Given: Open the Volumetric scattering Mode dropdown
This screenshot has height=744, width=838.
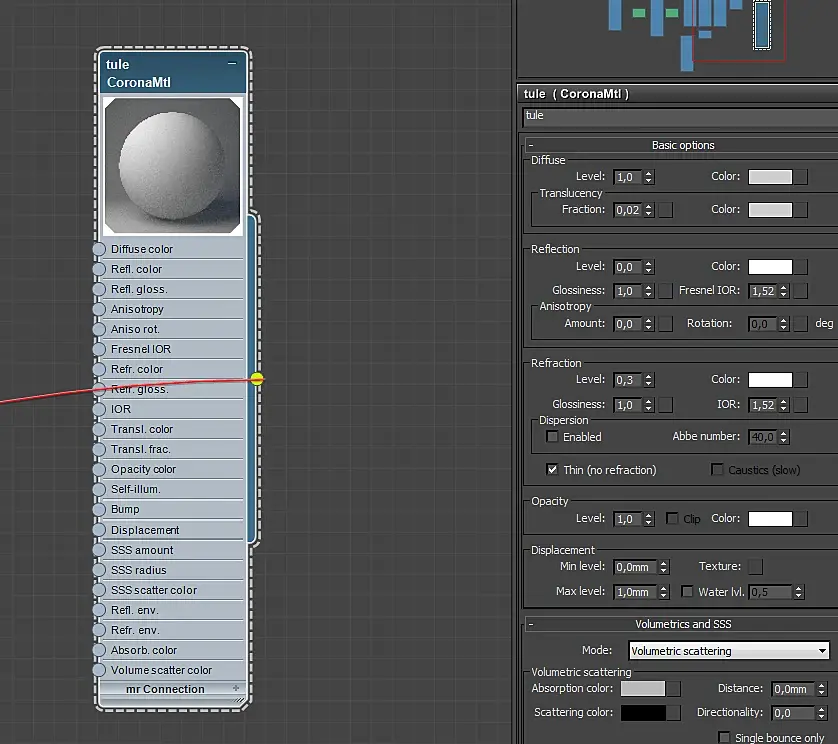Looking at the screenshot, I should pyautogui.click(x=729, y=650).
